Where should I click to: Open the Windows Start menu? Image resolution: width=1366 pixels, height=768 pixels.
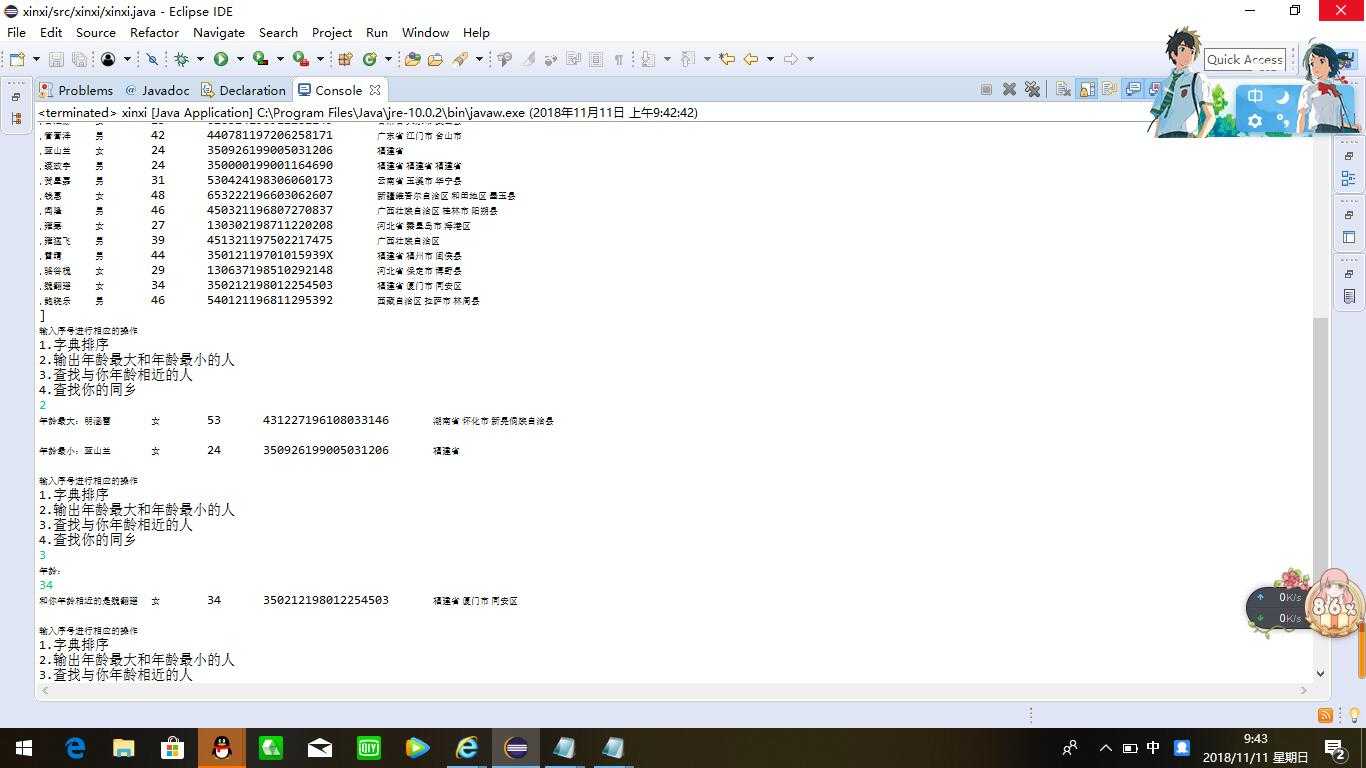pos(24,748)
